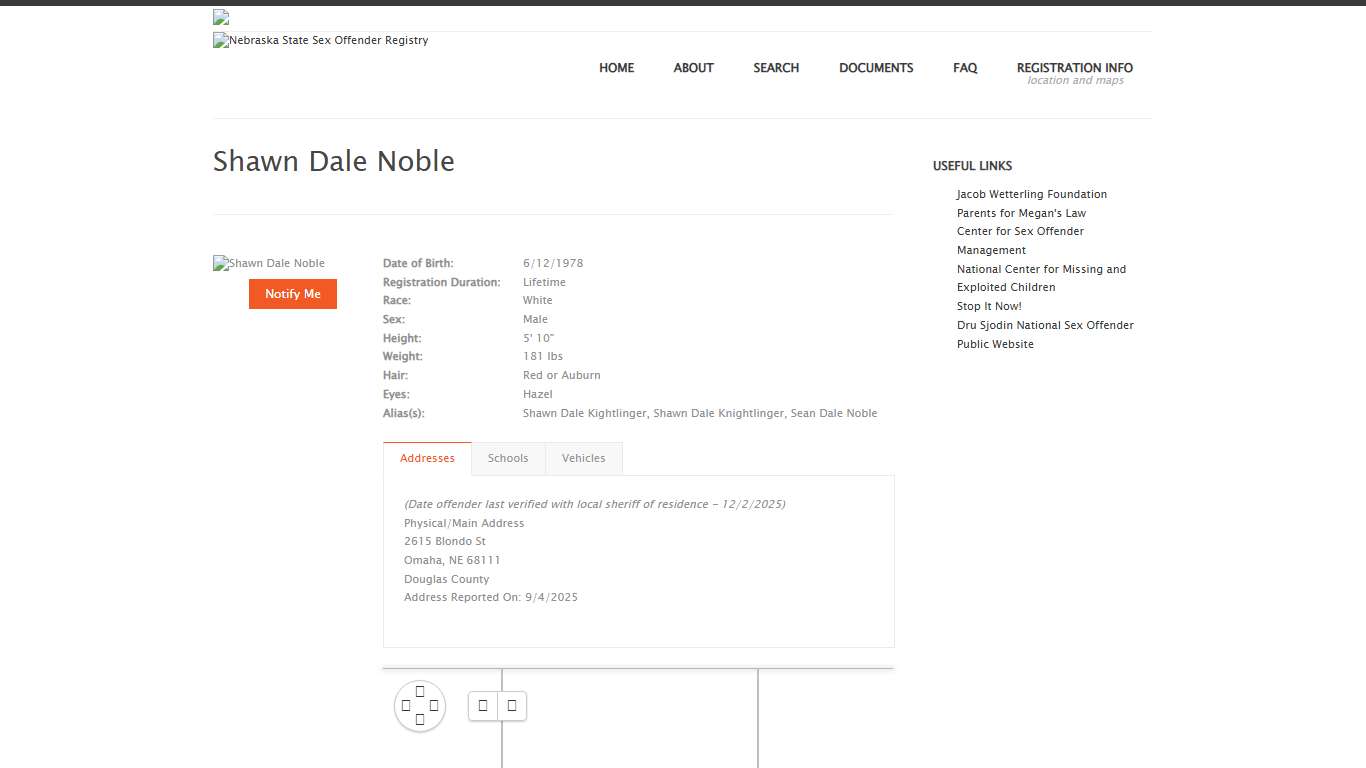Pan the map down using compass control
This screenshot has height=768, width=1366.
pos(420,721)
